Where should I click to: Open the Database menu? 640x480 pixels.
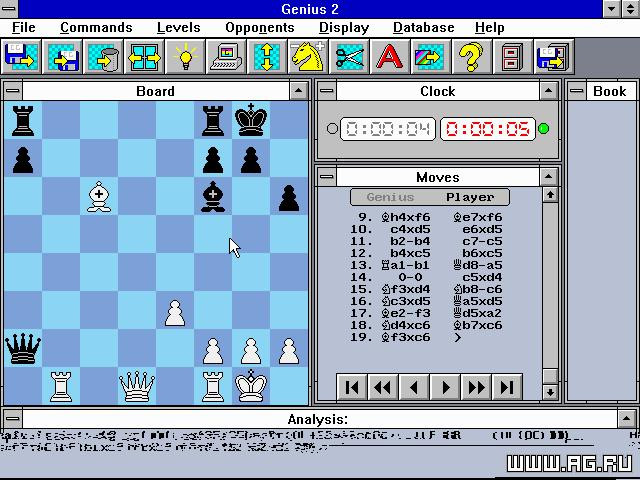(423, 28)
